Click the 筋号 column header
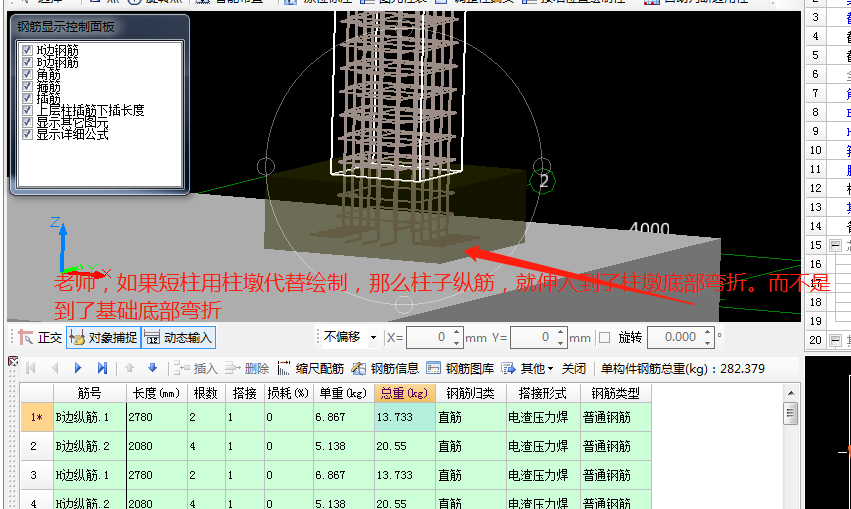This screenshot has width=851, height=509. click(x=90, y=393)
